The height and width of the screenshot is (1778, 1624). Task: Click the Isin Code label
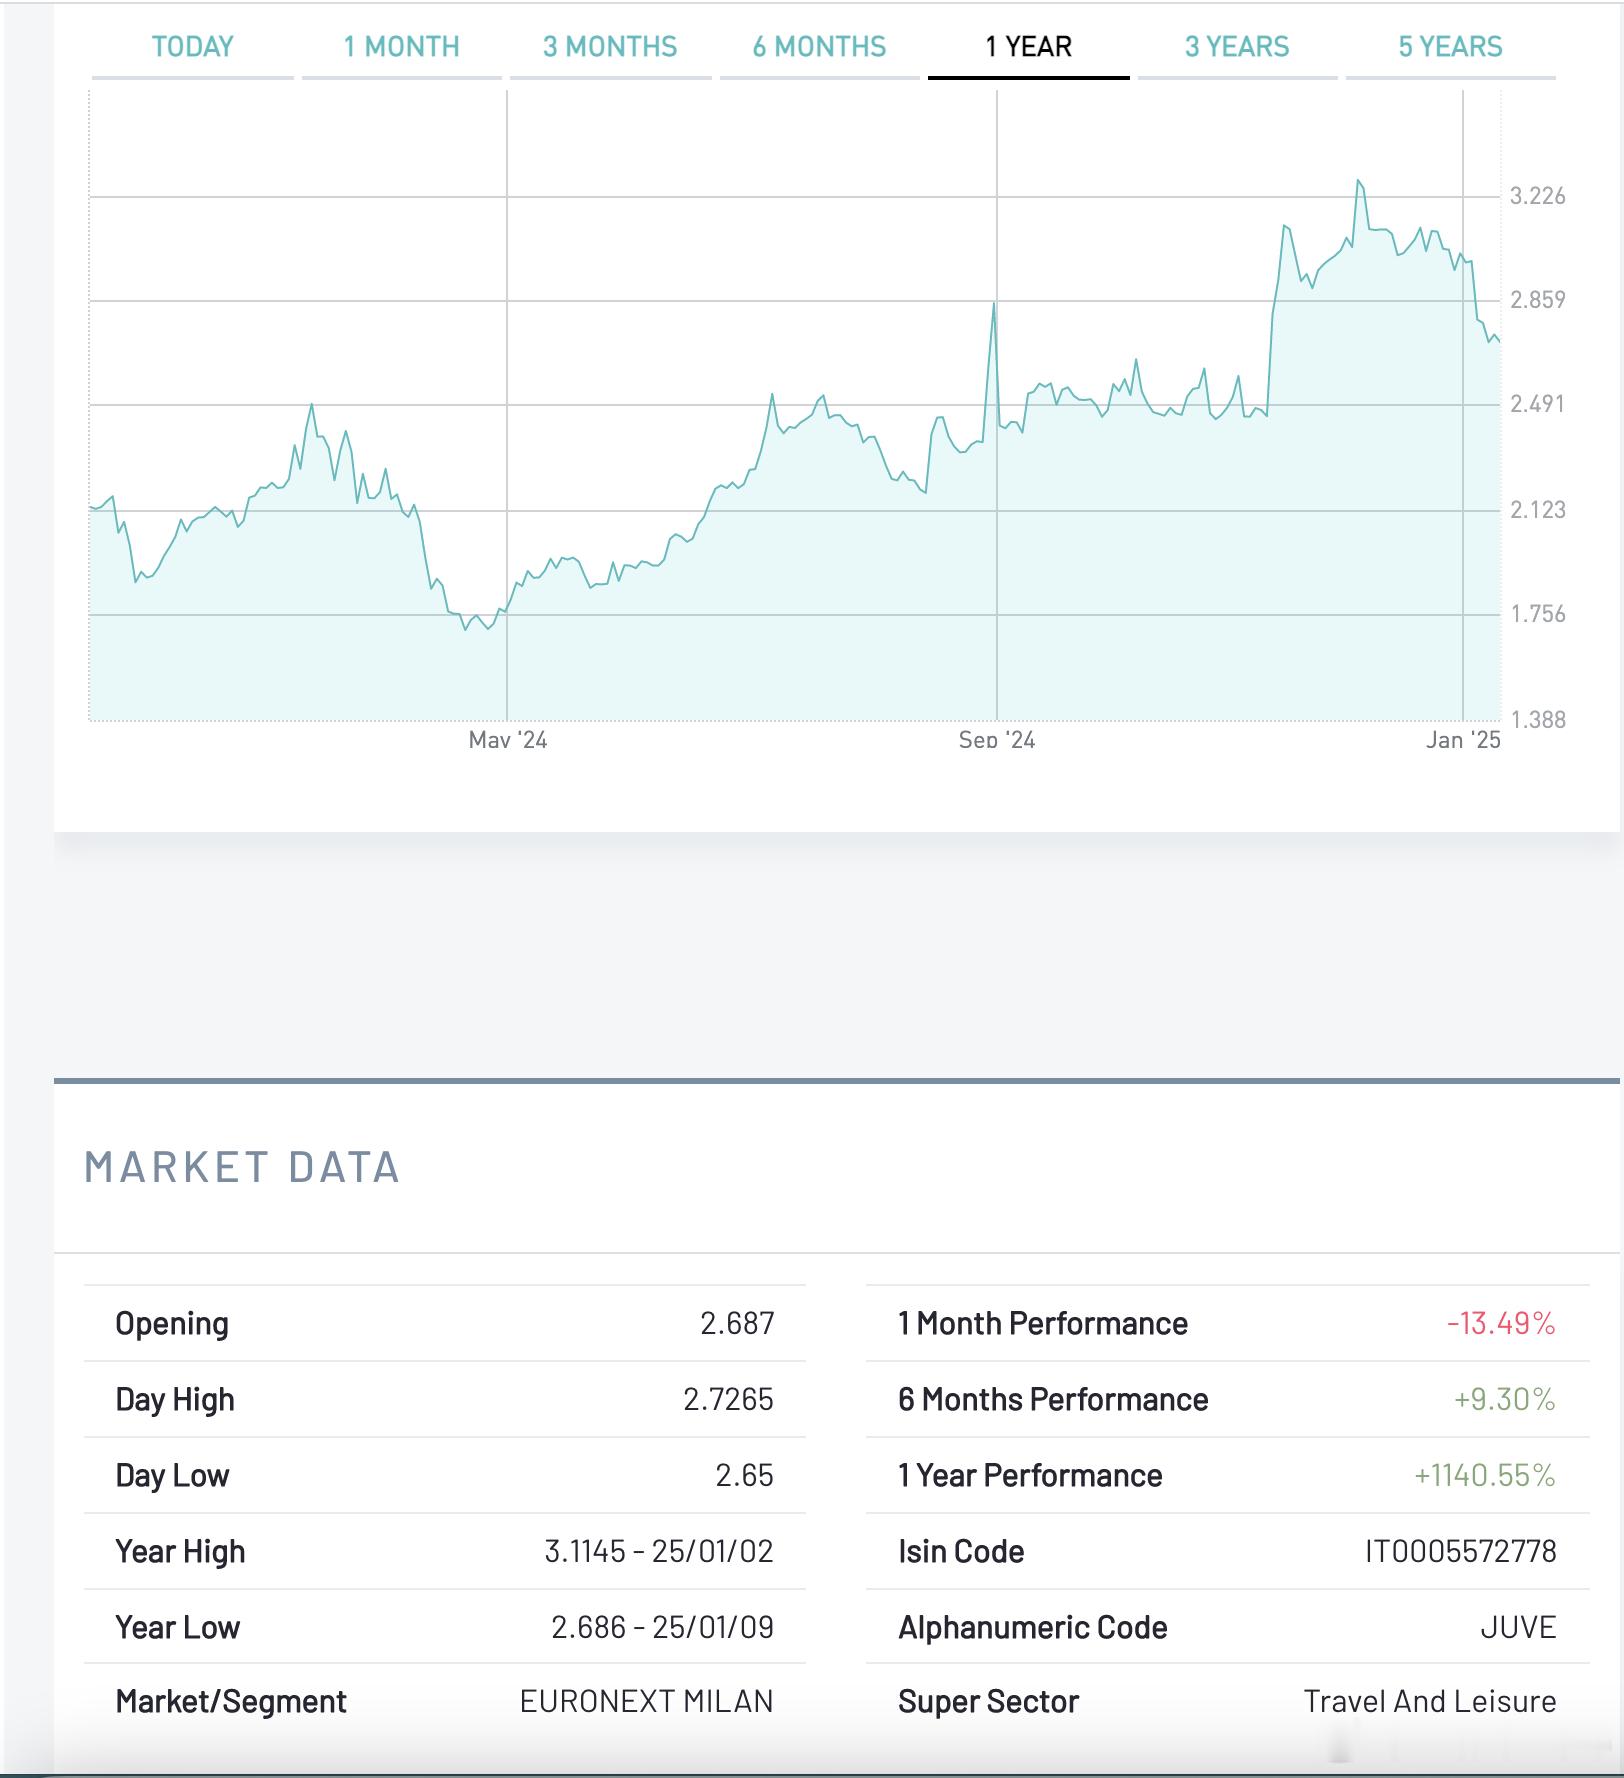(x=961, y=1551)
